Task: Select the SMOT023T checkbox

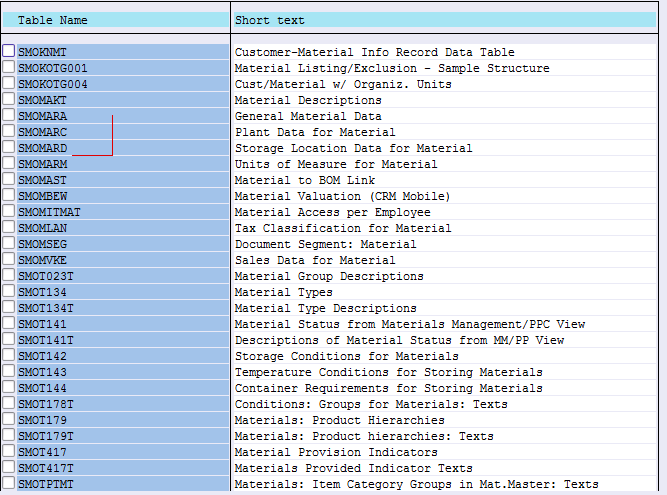Action: 9,275
